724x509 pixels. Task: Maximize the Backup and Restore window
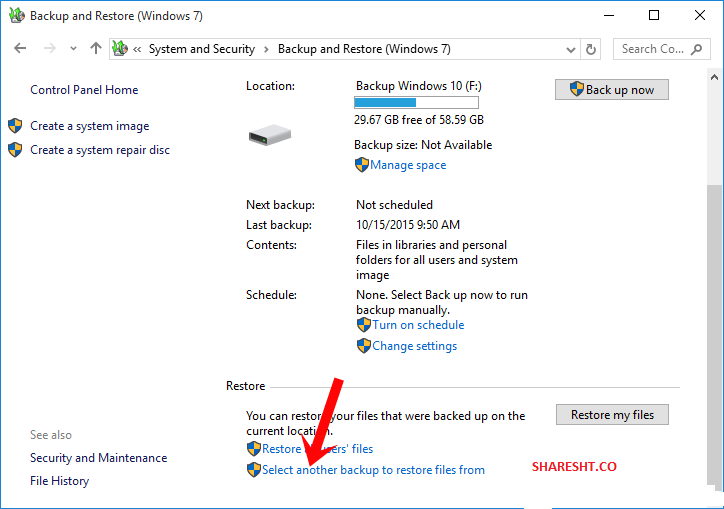point(654,15)
